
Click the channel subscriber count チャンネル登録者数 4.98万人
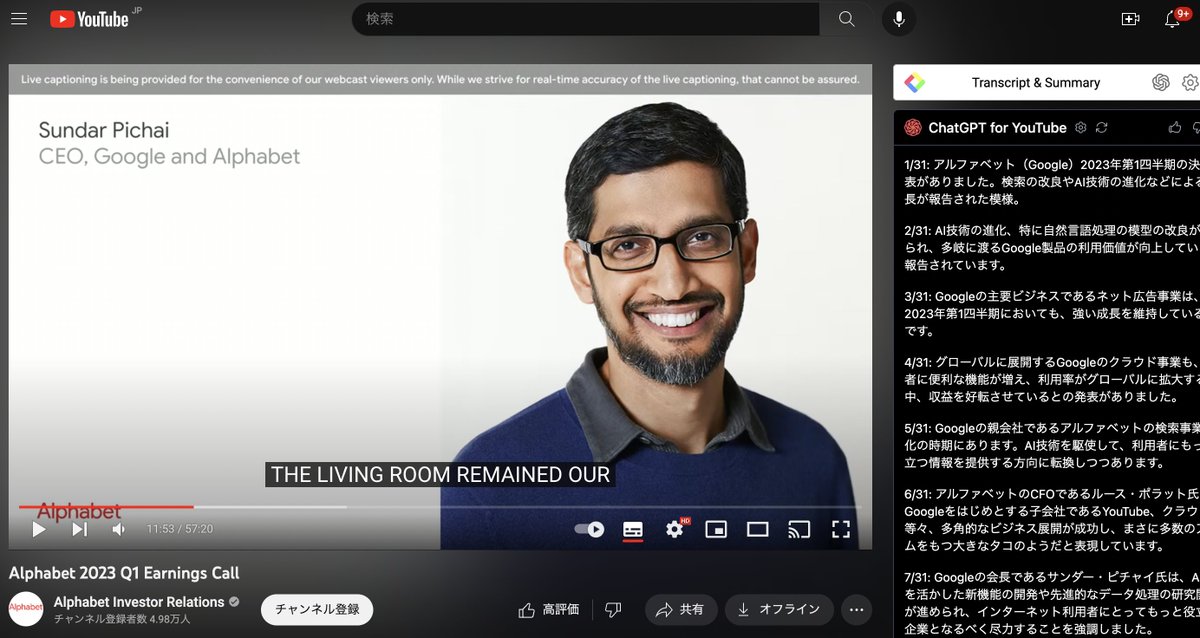pos(121,619)
